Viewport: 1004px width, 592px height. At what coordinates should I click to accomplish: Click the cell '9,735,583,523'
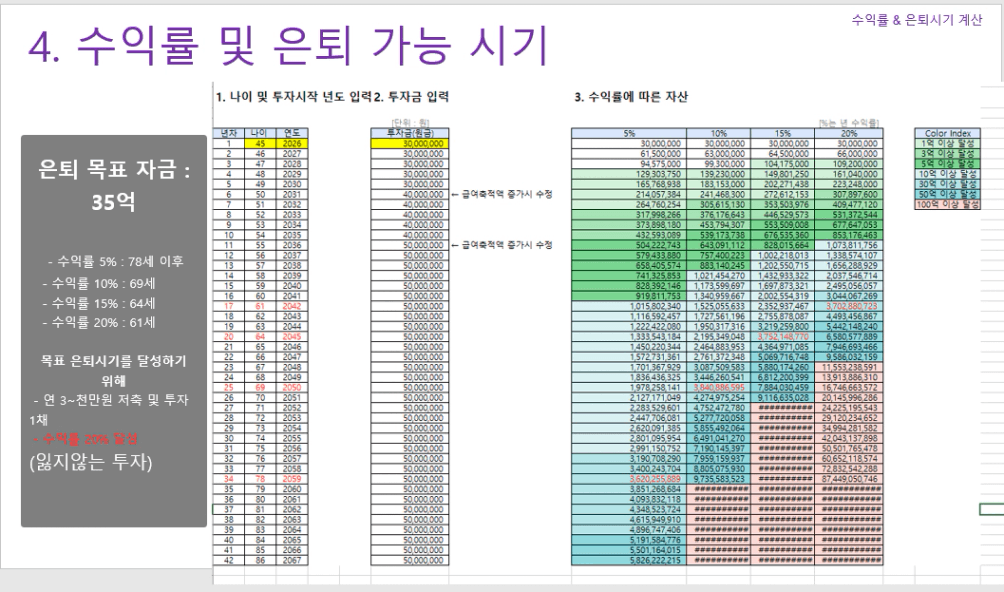pyautogui.click(x=718, y=479)
